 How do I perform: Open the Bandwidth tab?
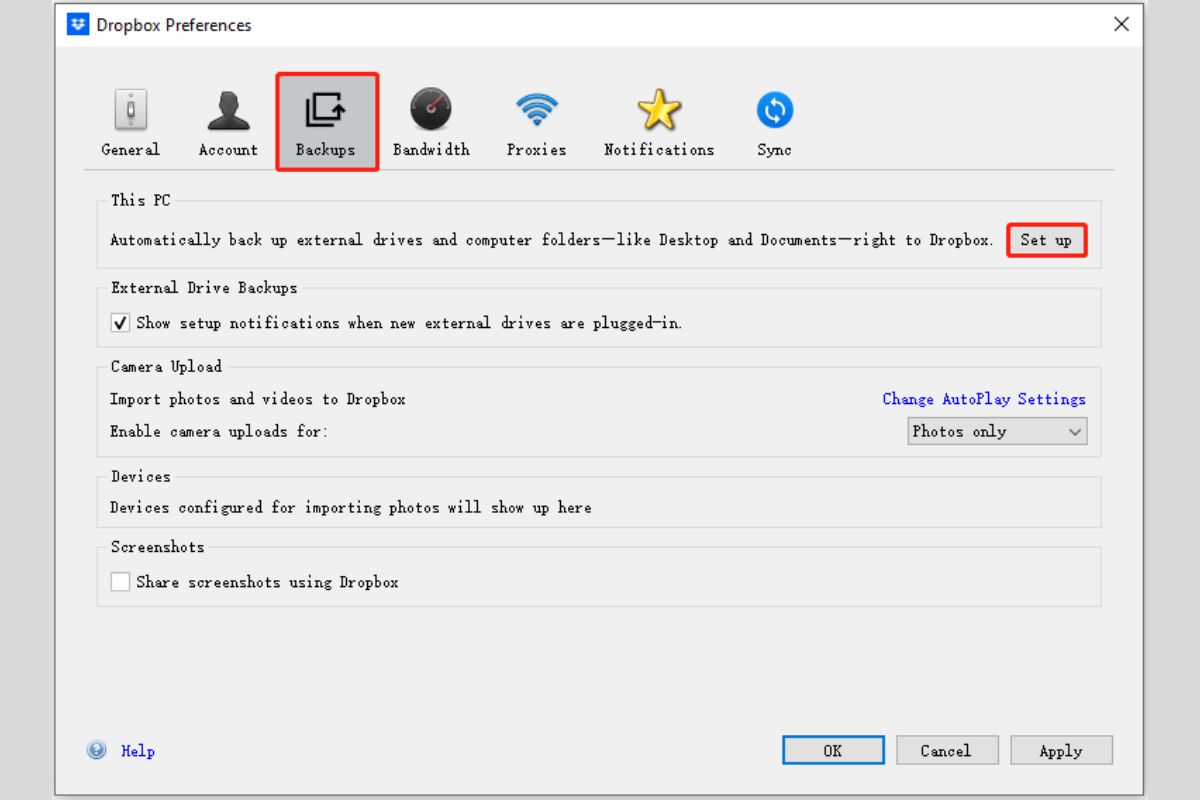431,123
